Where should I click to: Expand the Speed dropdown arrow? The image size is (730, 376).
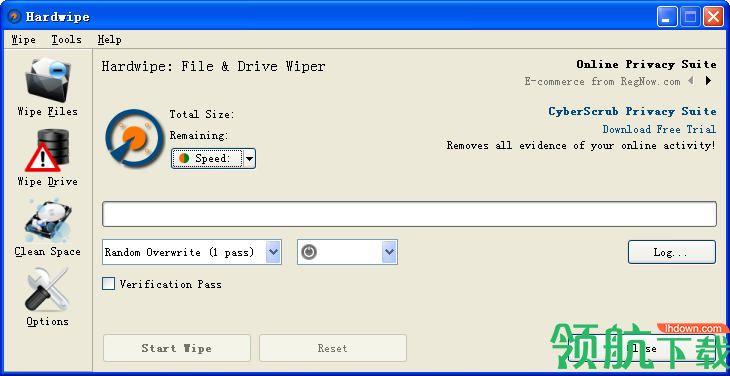coord(250,159)
